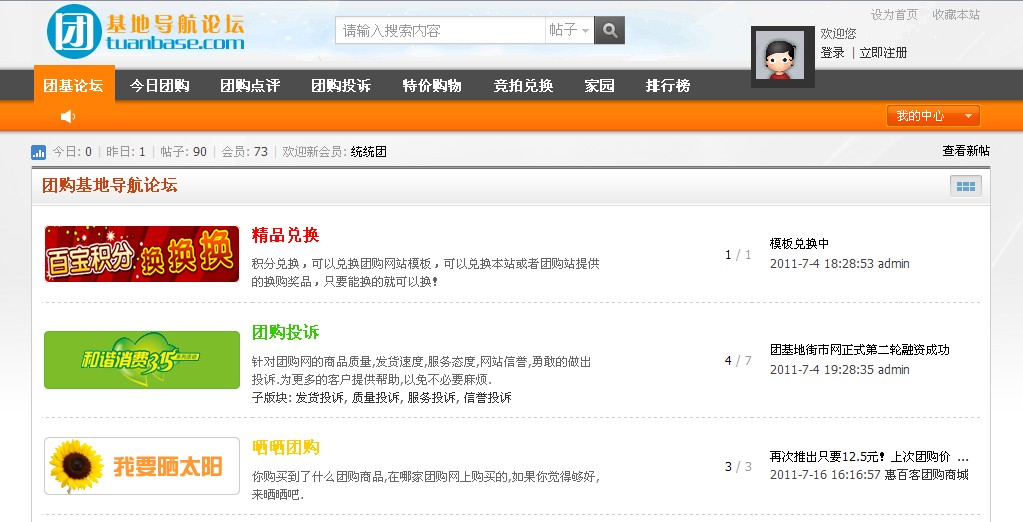
Task: Open the 团购点评 navigation item
Action: (x=250, y=85)
